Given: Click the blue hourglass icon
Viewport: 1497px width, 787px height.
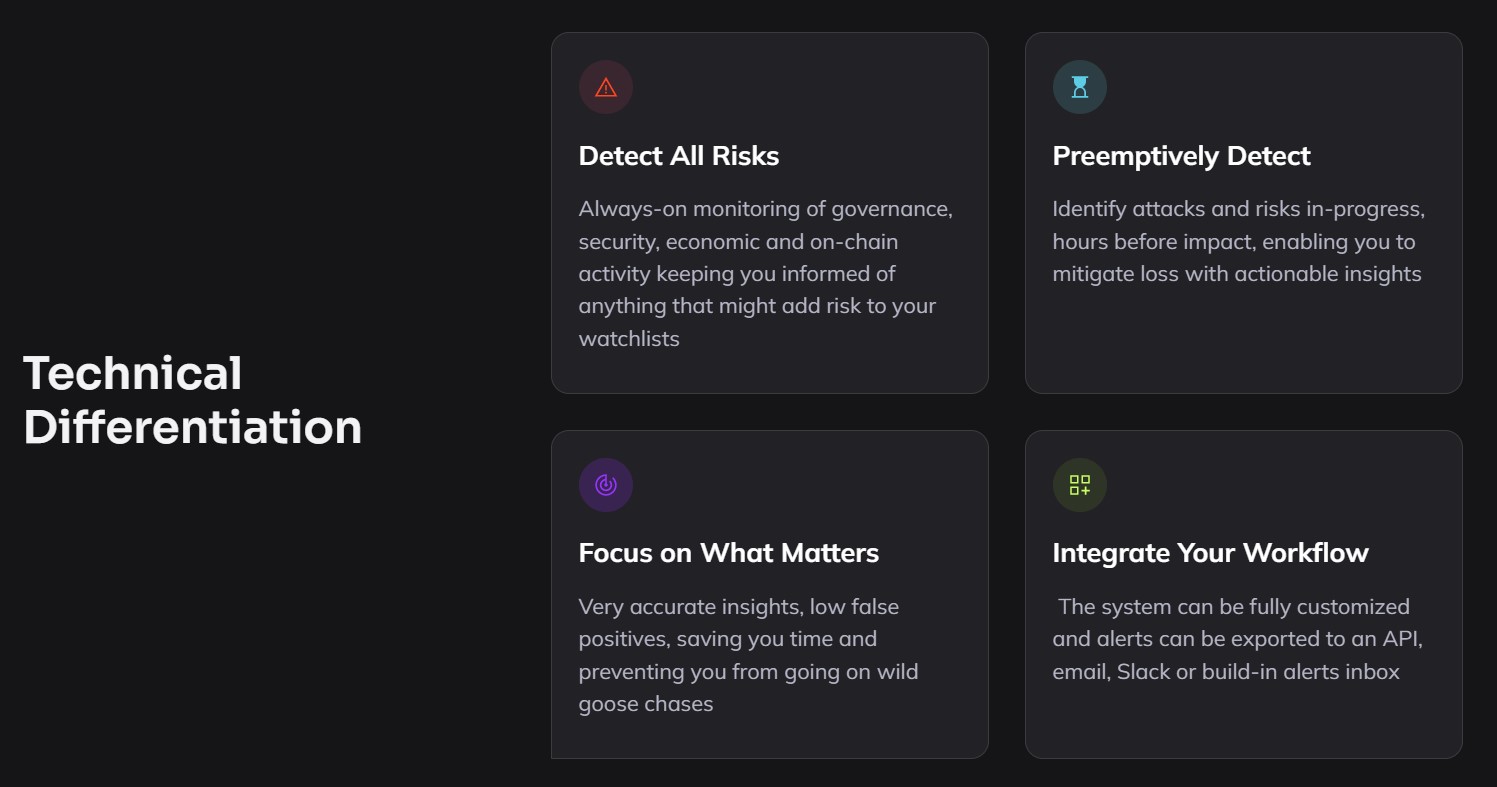Looking at the screenshot, I should [x=1079, y=87].
